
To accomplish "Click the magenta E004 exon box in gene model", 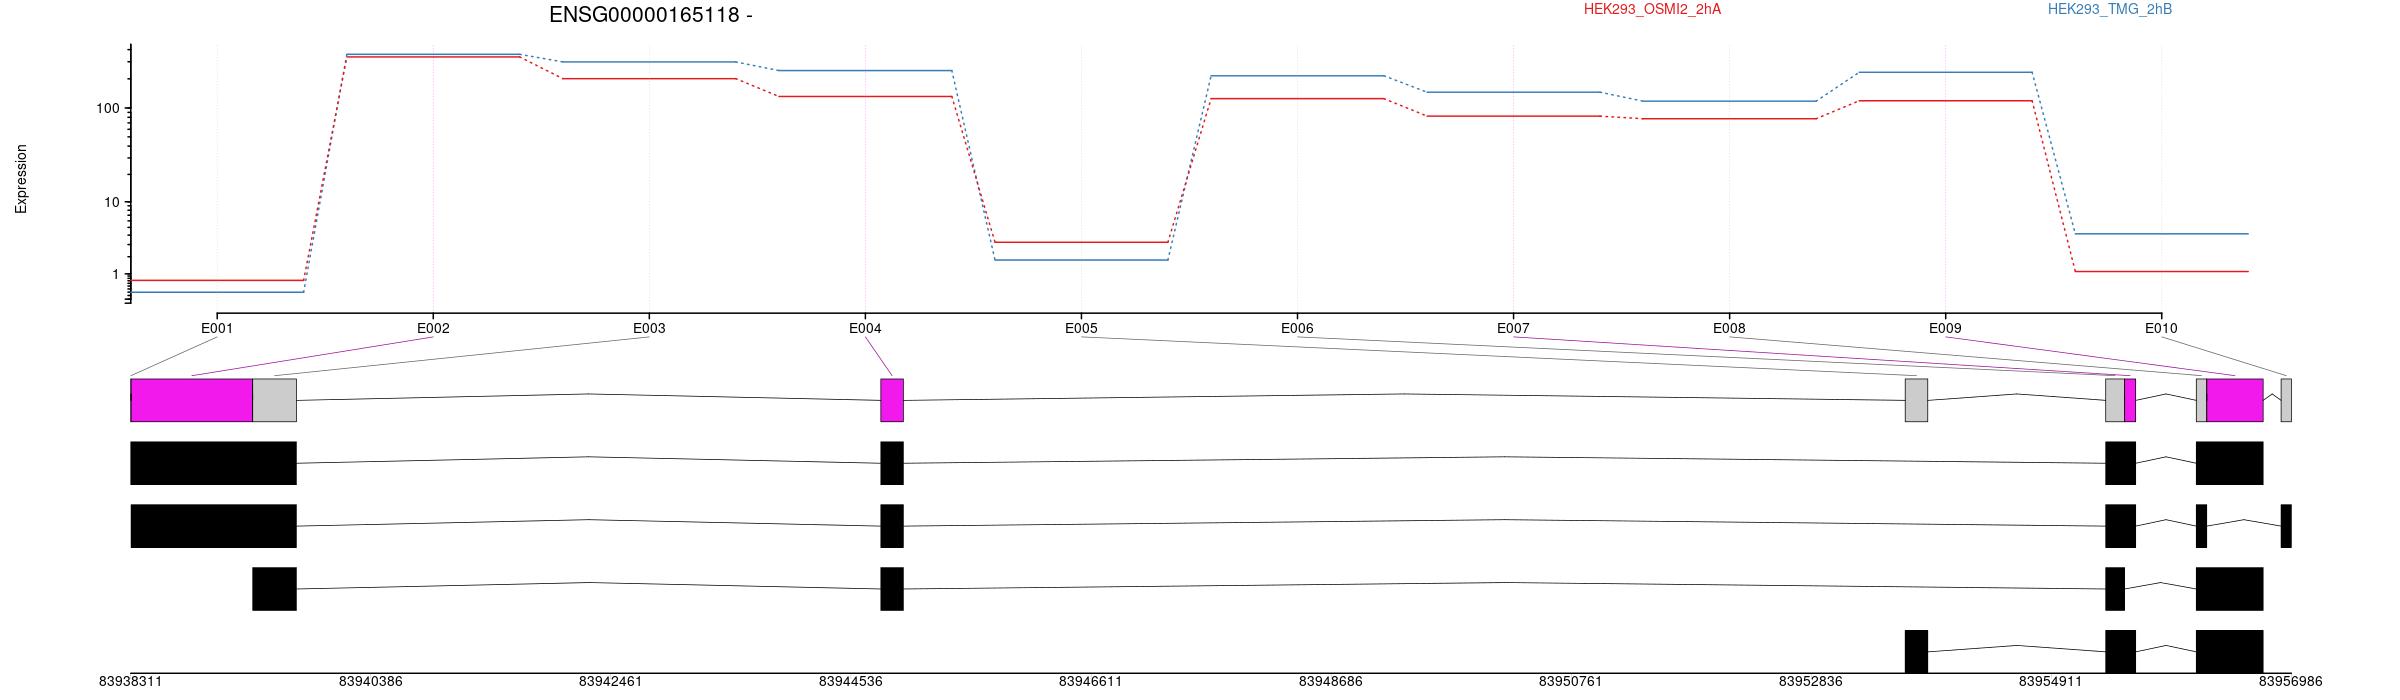I will 892,400.
